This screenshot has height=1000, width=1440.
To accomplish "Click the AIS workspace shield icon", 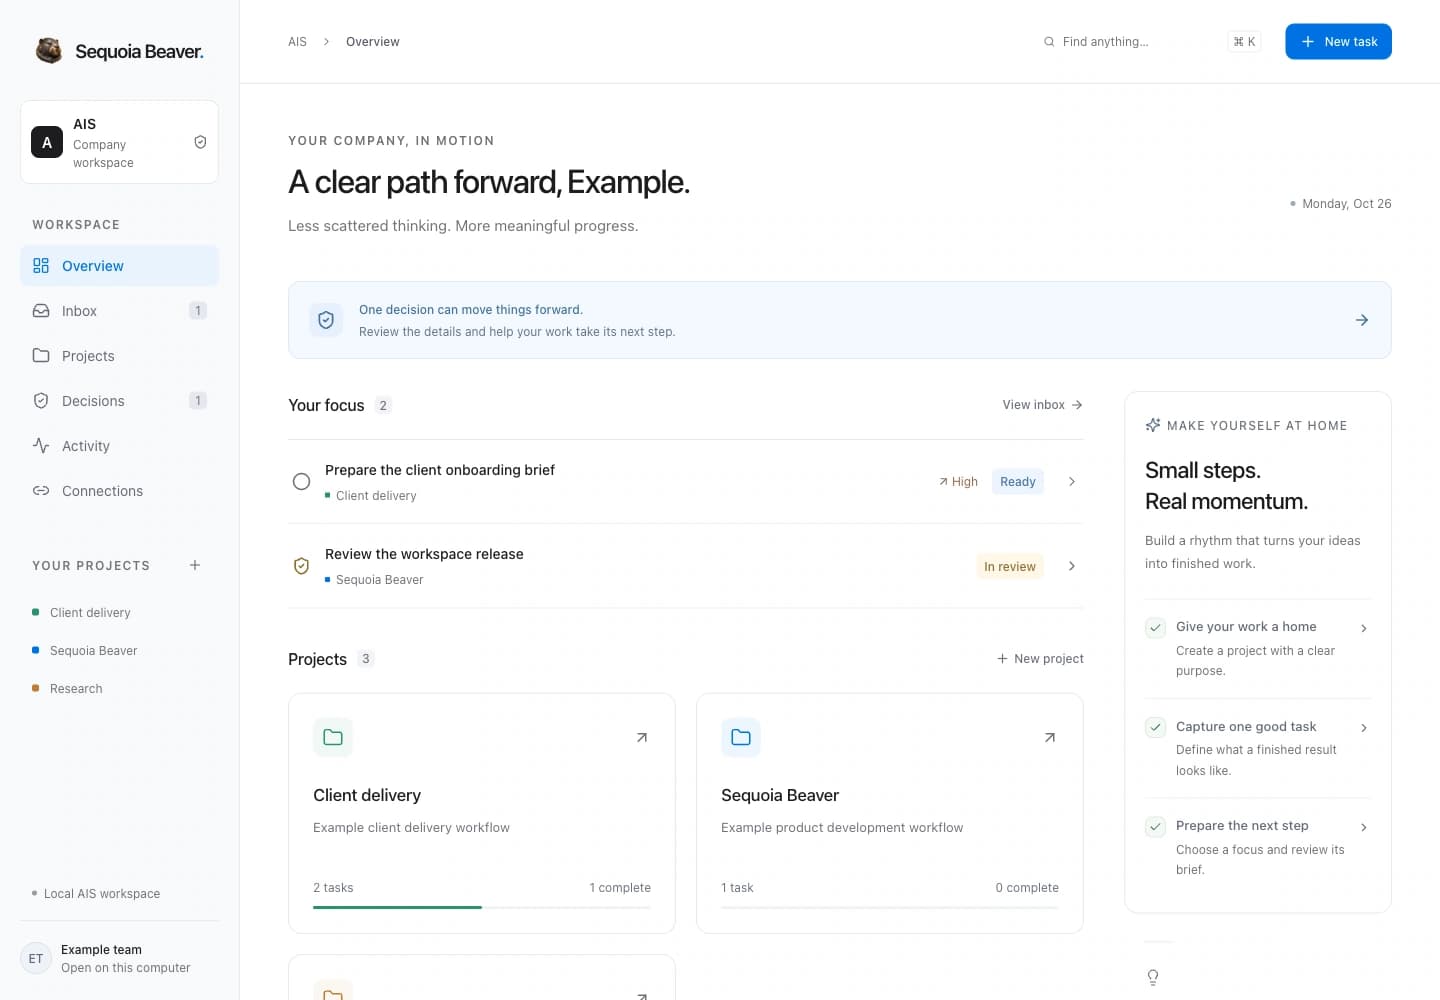I will (200, 142).
